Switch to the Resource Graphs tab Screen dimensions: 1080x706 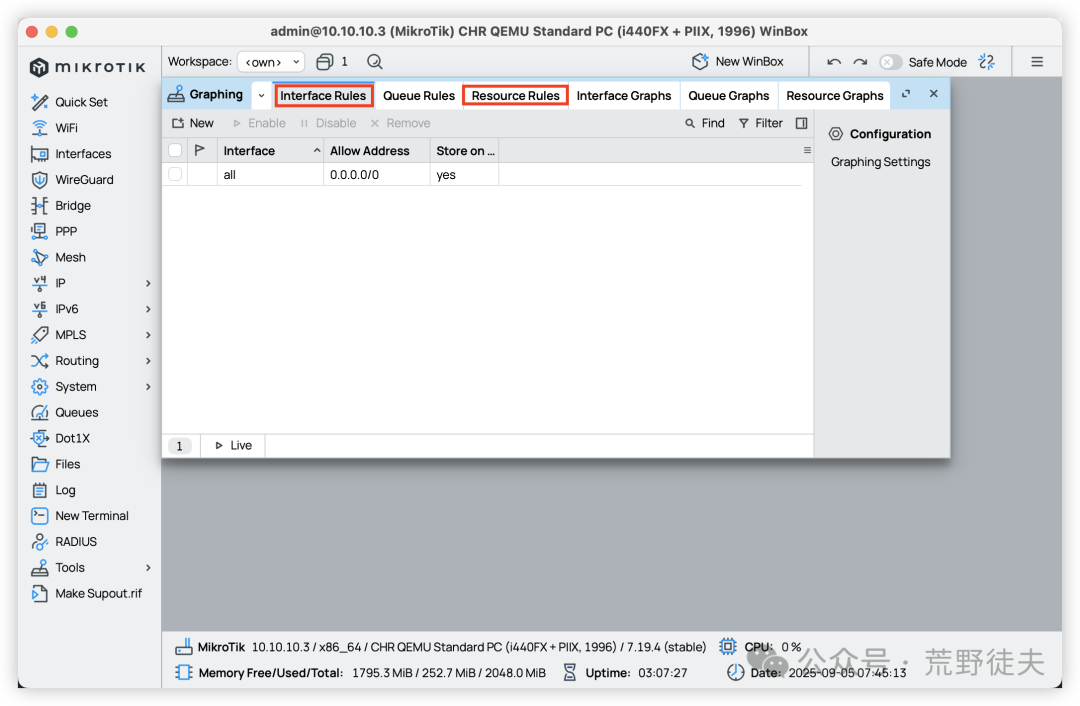[x=834, y=96]
